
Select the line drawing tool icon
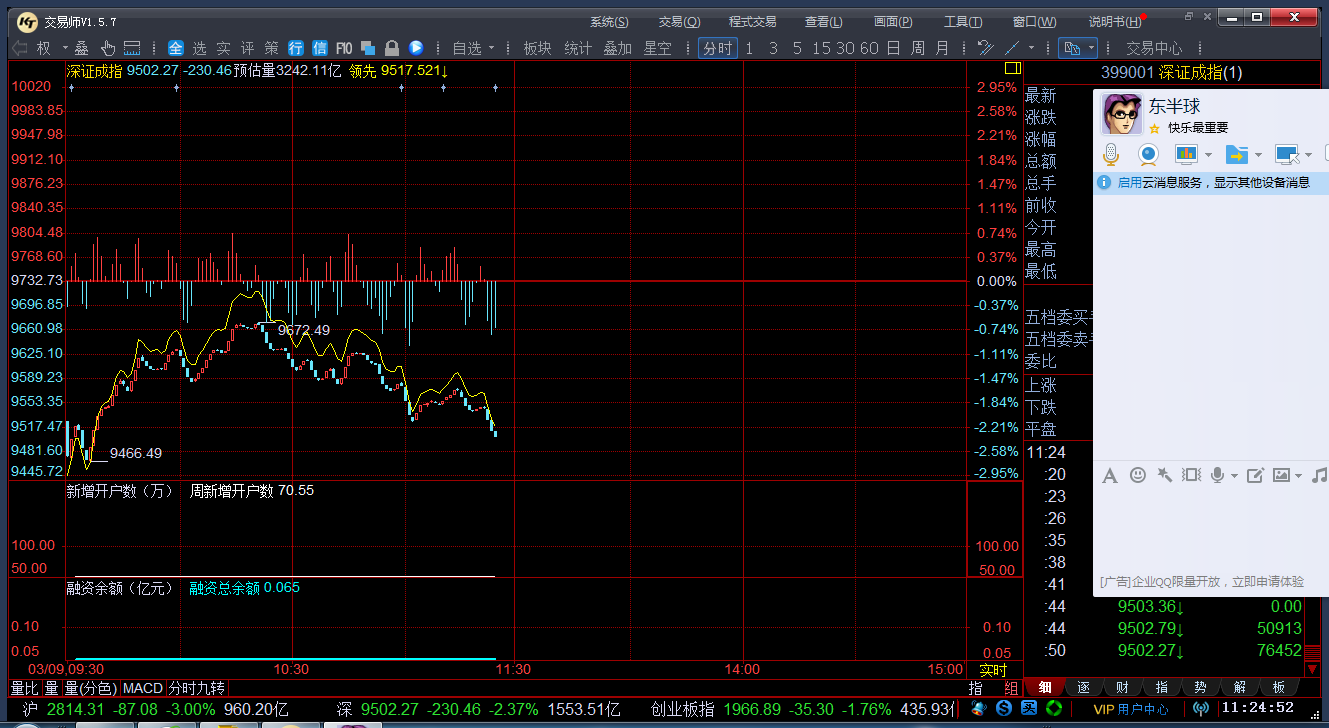(x=1012, y=48)
